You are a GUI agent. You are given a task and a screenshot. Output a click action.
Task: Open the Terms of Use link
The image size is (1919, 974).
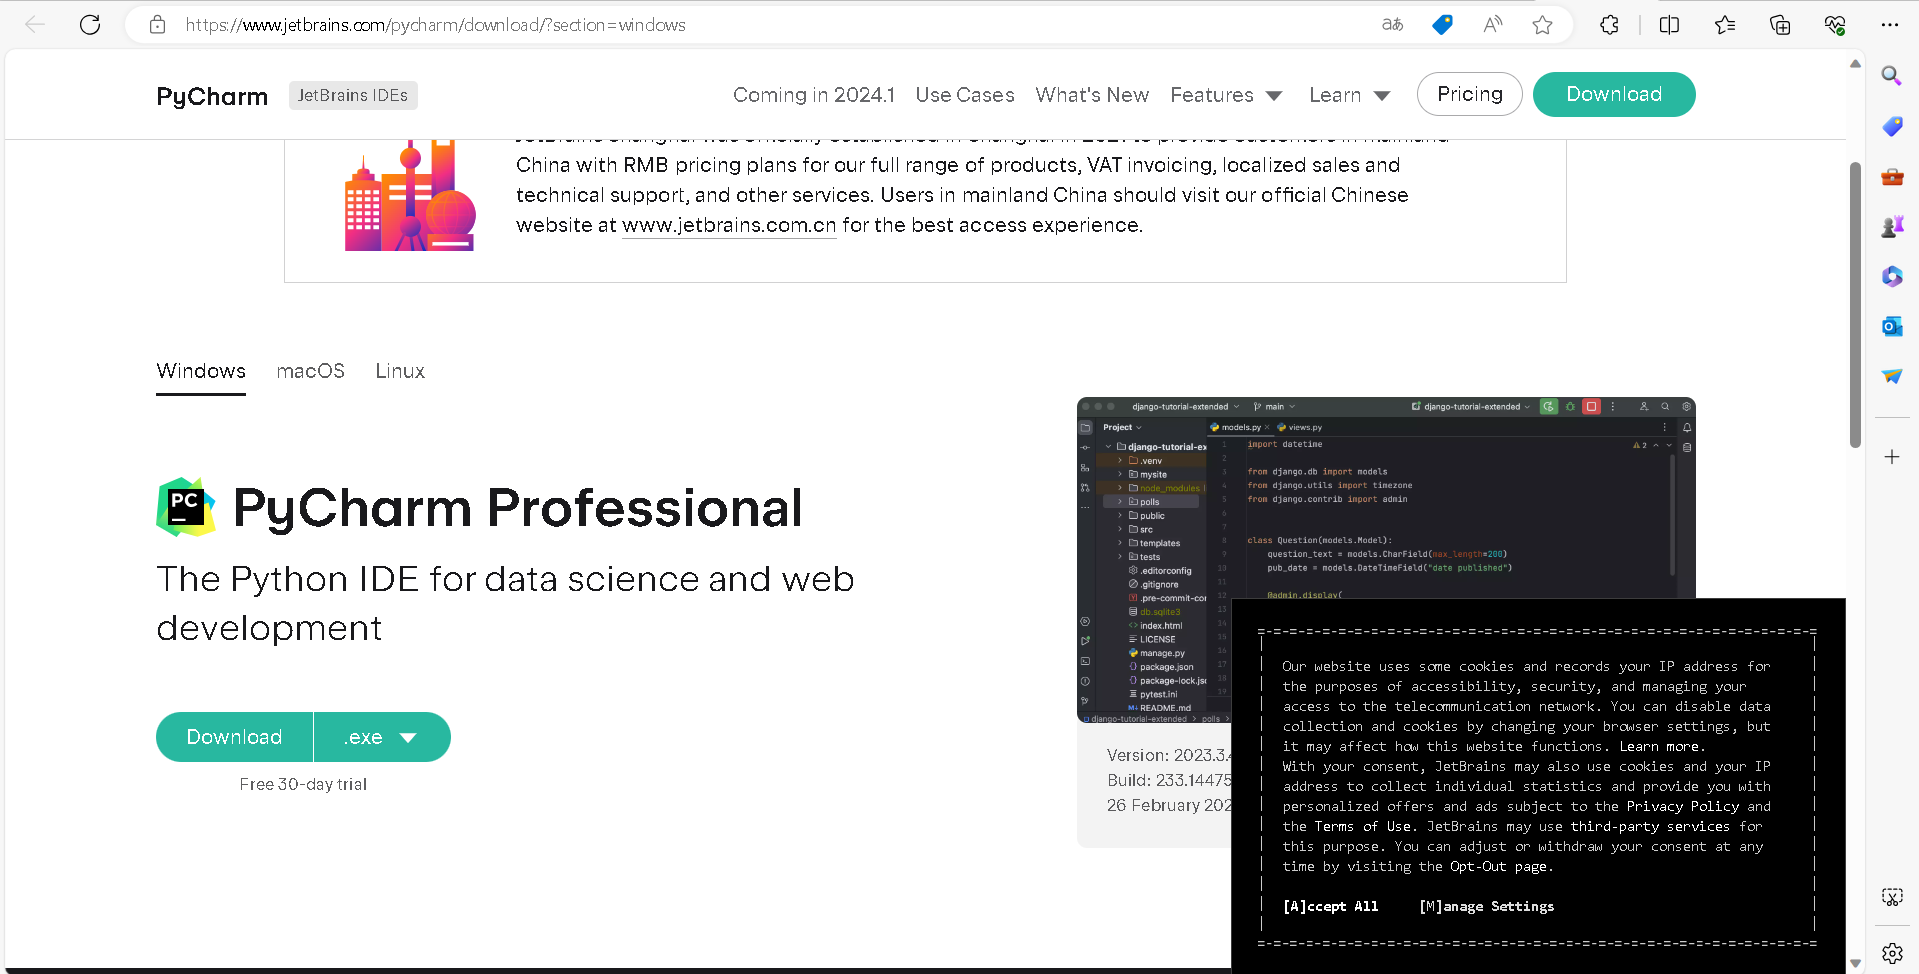pyautogui.click(x=1363, y=826)
